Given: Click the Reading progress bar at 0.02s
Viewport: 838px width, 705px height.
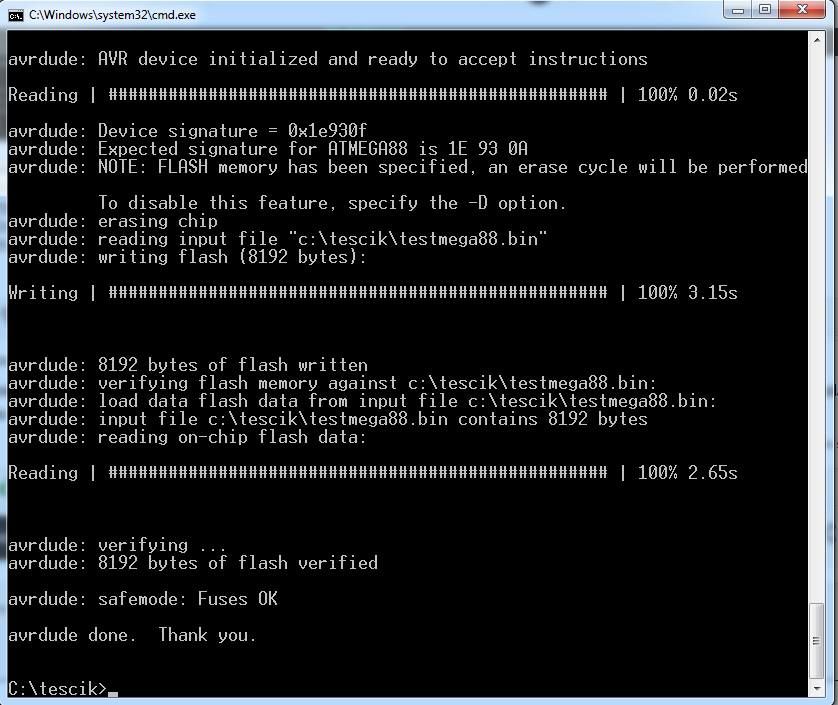Looking at the screenshot, I should (x=373, y=95).
